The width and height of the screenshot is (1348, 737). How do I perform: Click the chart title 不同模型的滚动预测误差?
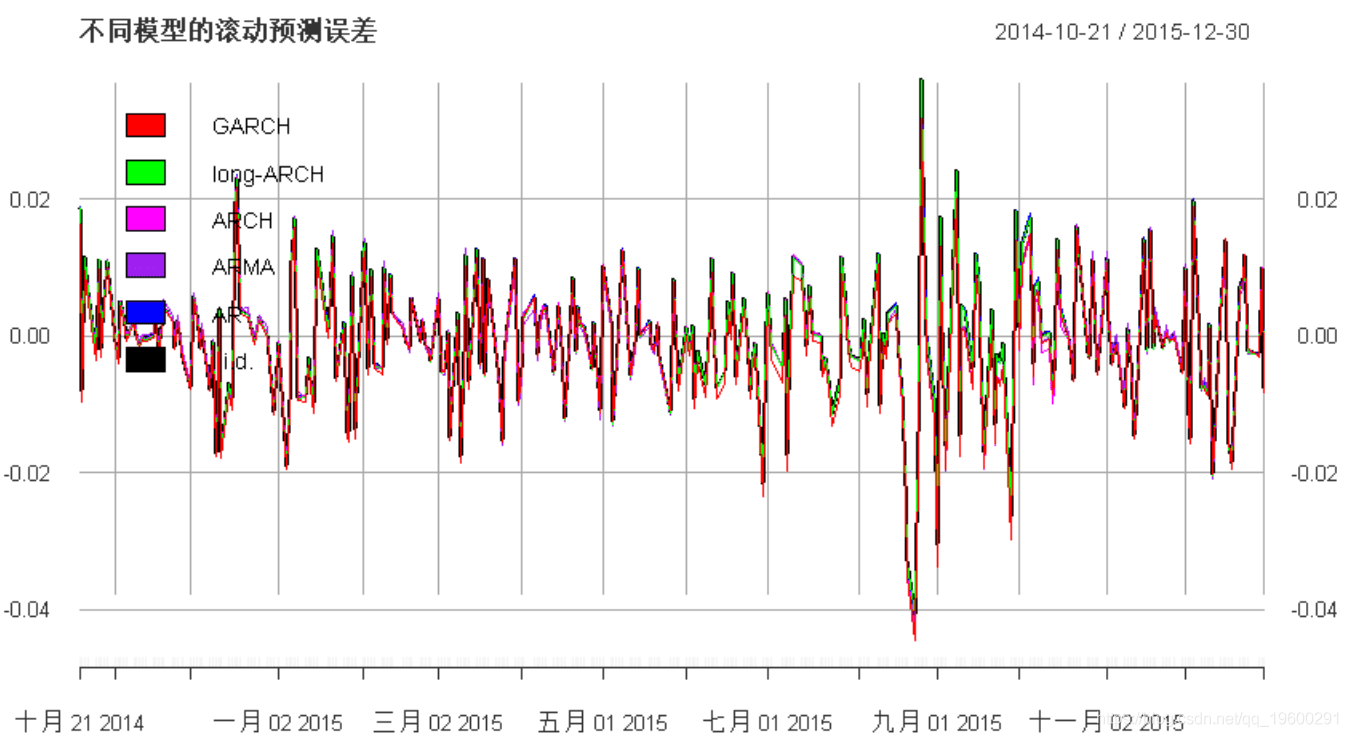point(228,32)
